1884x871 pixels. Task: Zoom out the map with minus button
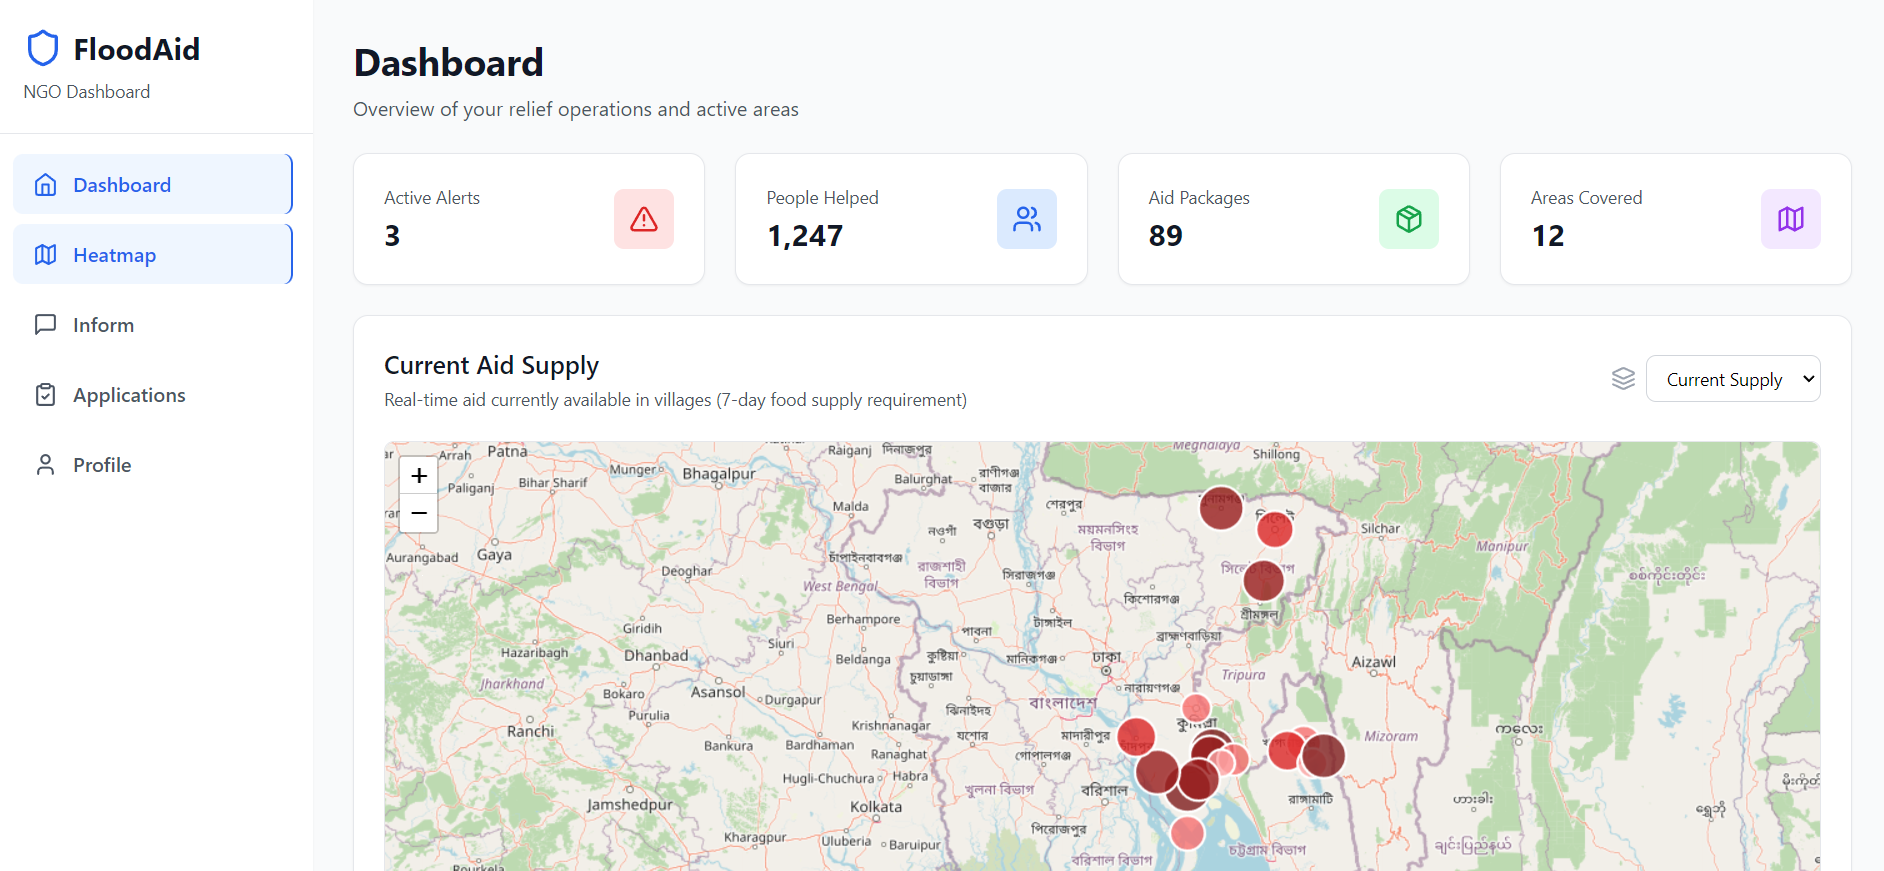[419, 513]
